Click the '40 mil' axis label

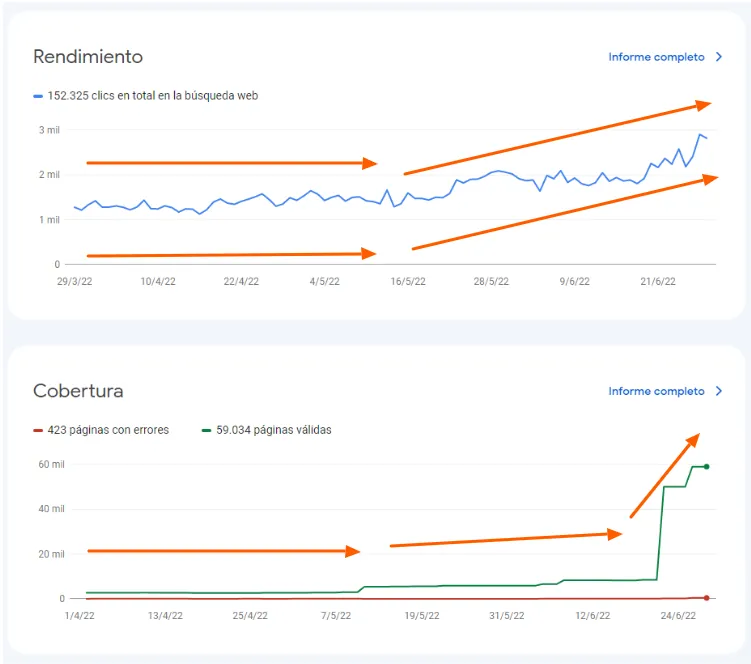(51, 509)
